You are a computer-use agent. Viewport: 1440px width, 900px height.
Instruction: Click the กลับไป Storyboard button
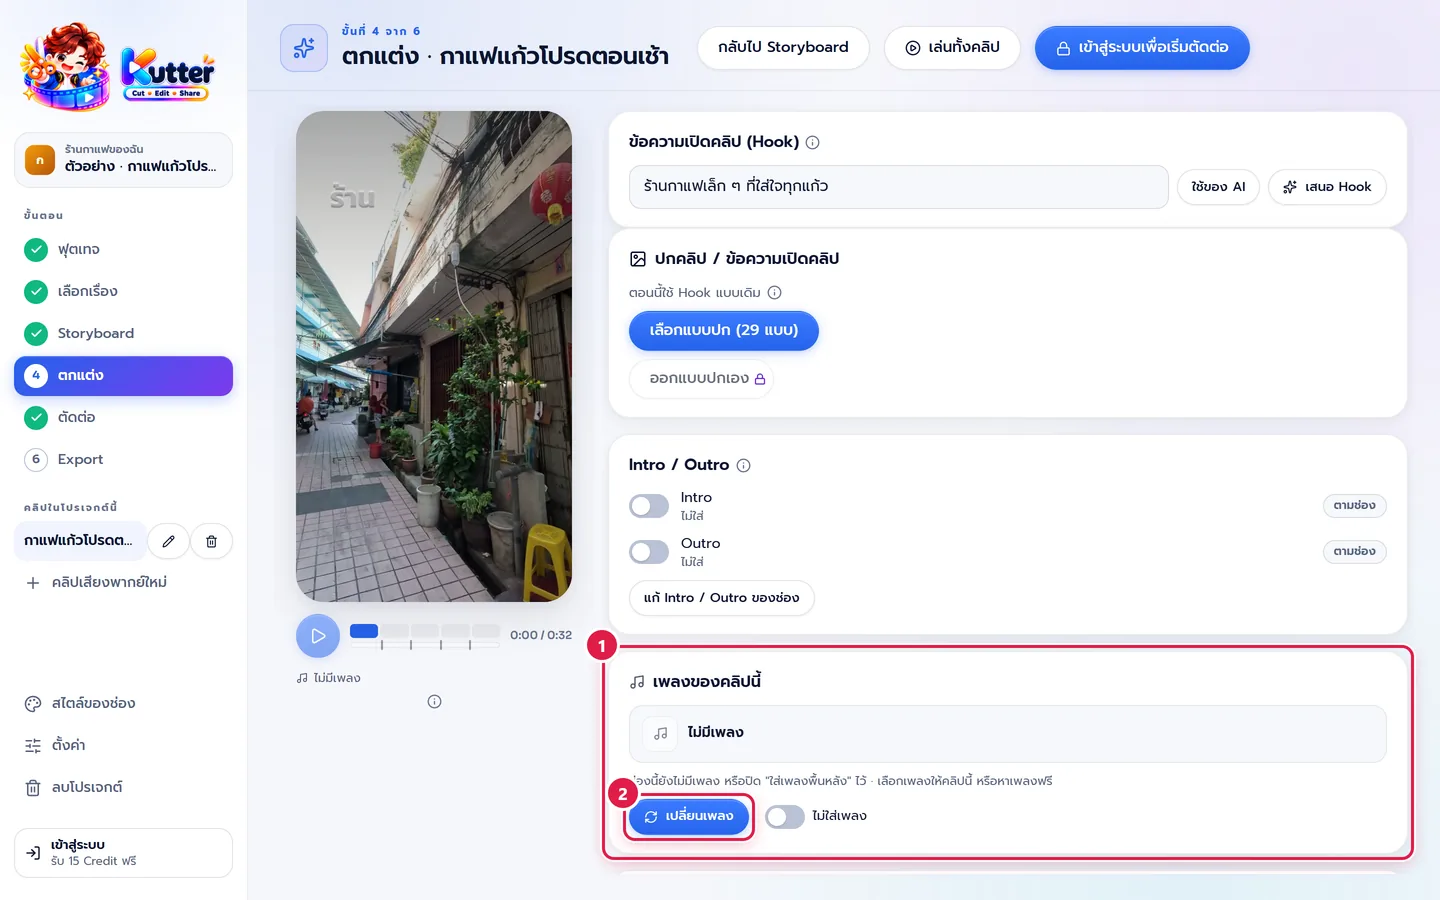783,48
